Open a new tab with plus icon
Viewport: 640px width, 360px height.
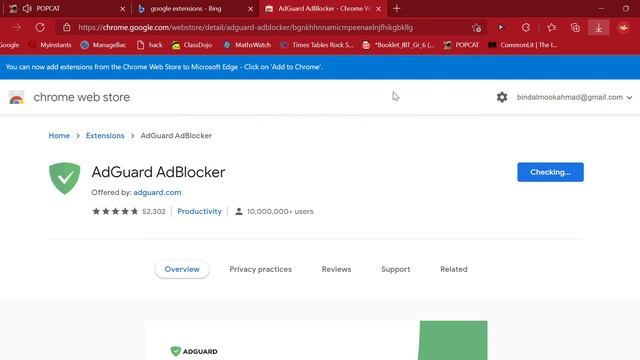pyautogui.click(x=396, y=9)
